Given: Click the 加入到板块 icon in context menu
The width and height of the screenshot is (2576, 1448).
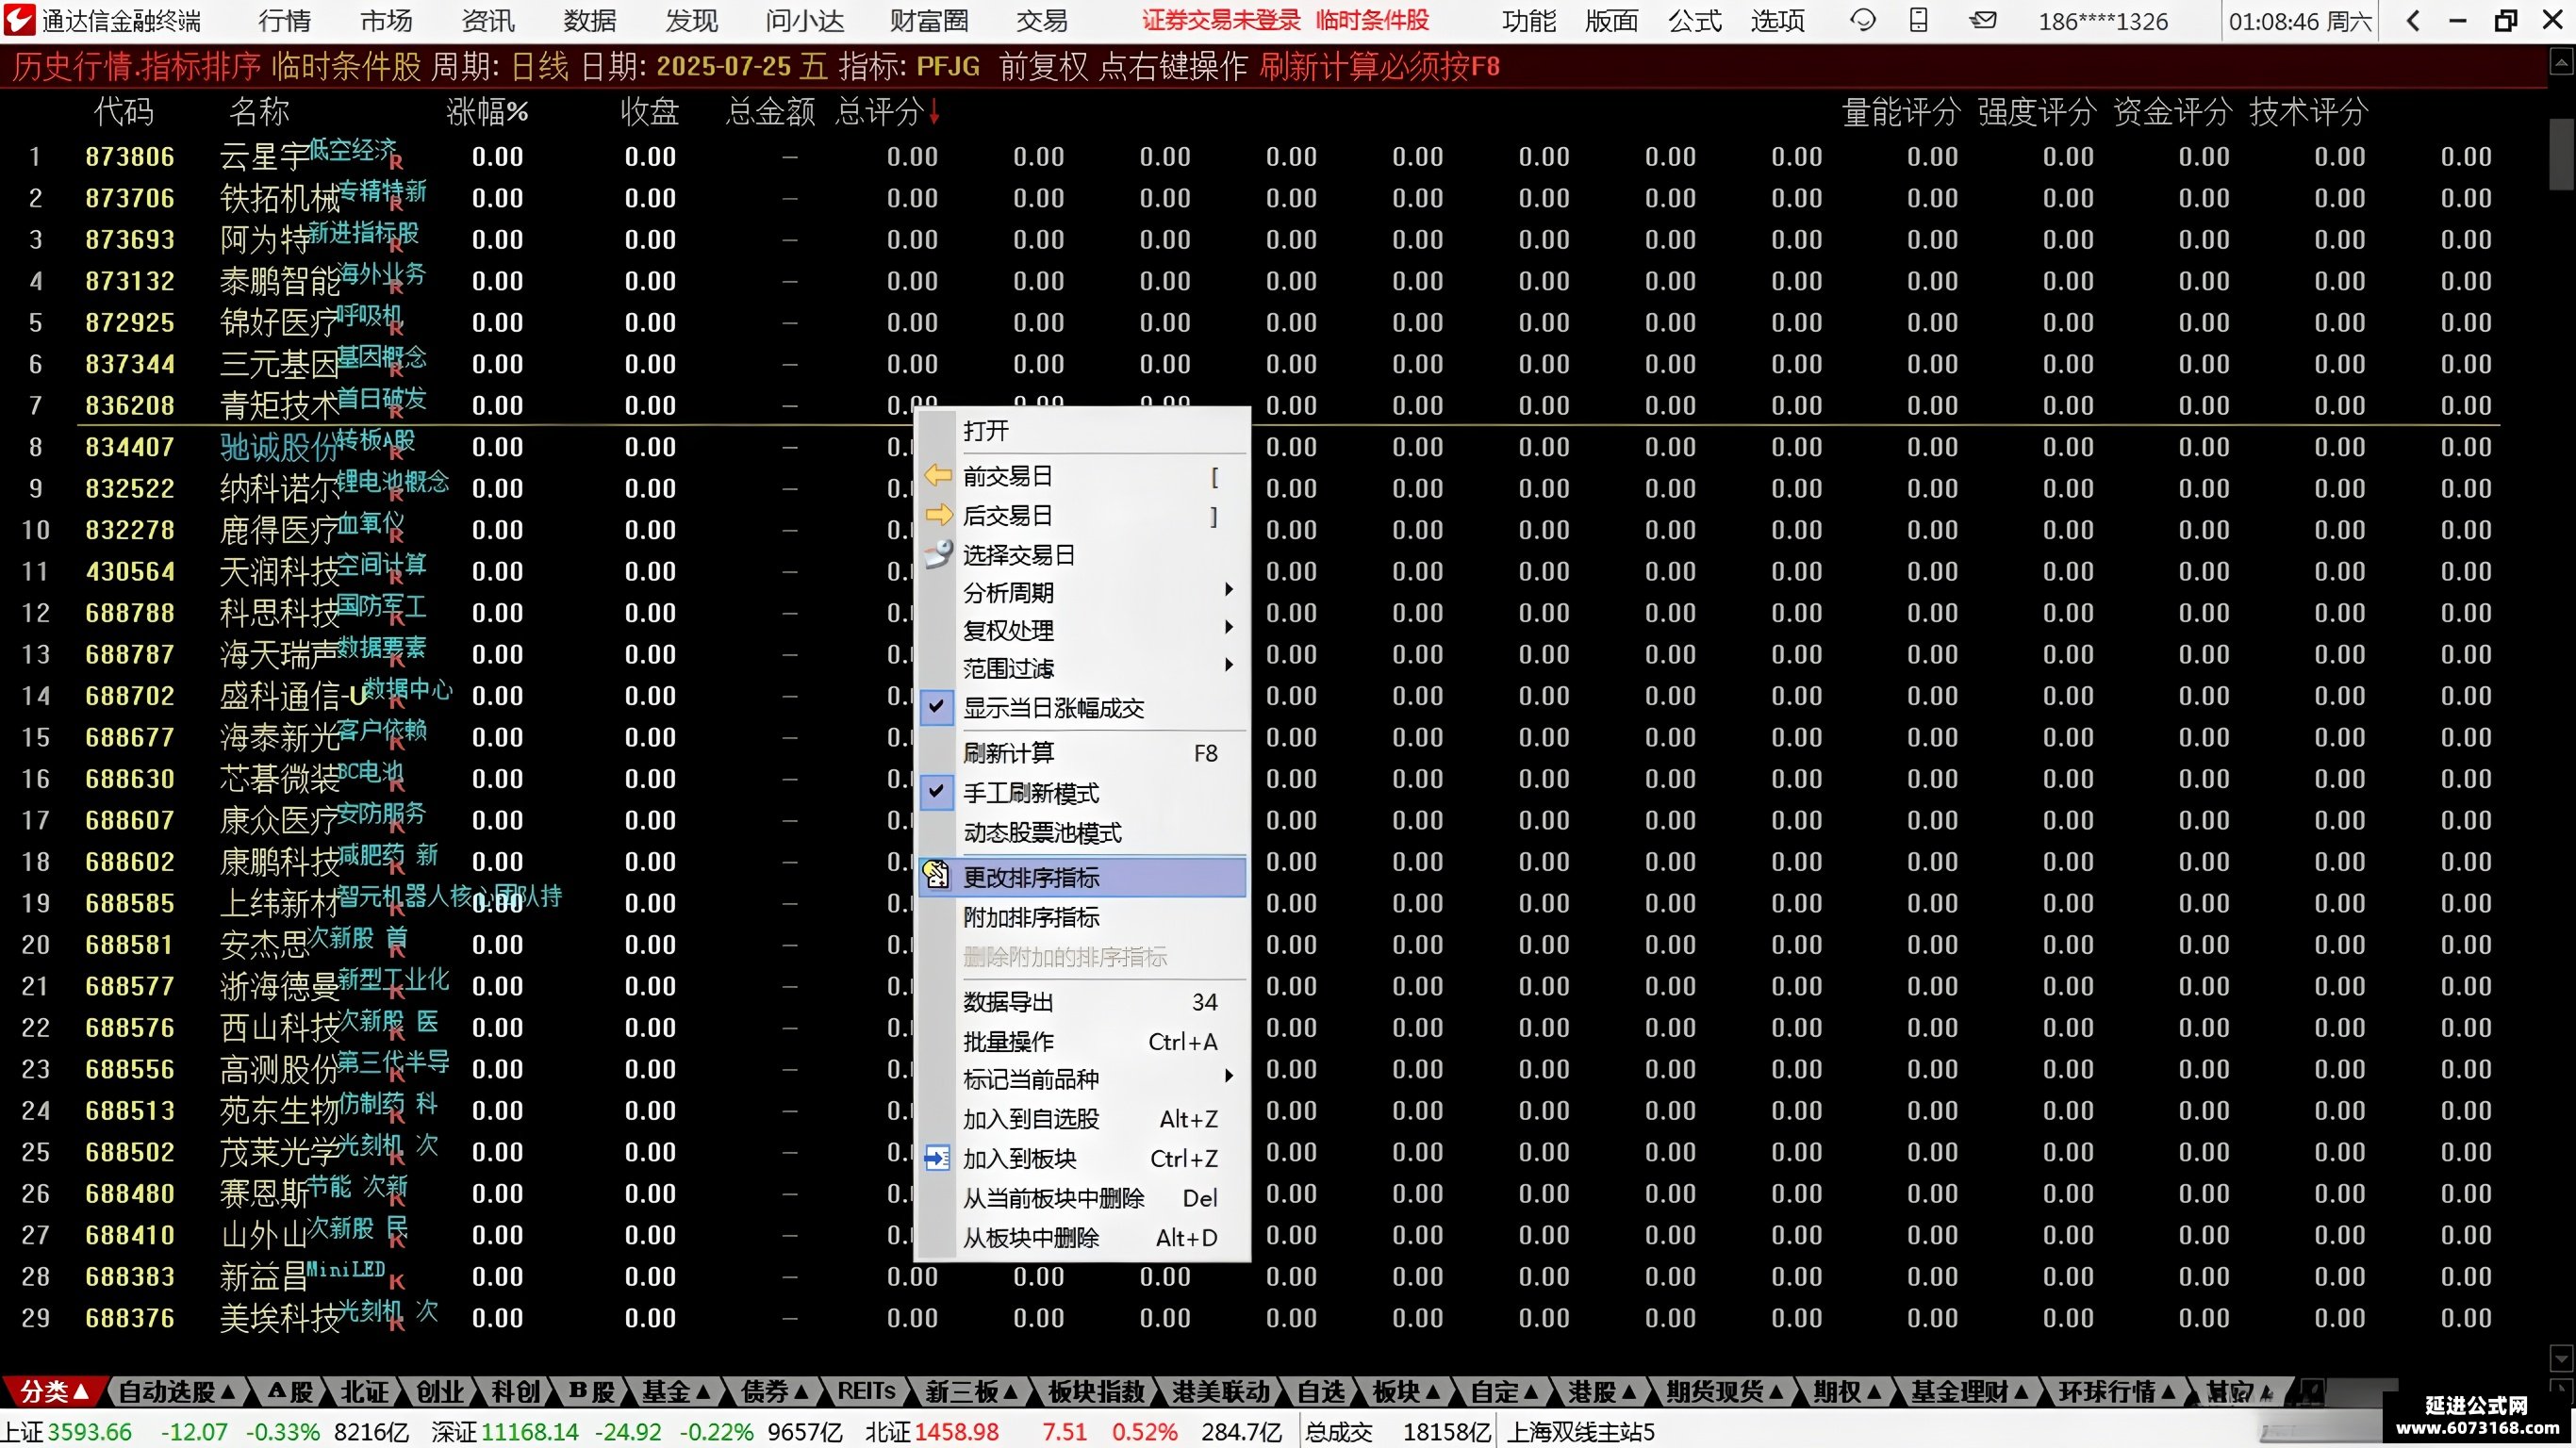Looking at the screenshot, I should click(x=937, y=1158).
